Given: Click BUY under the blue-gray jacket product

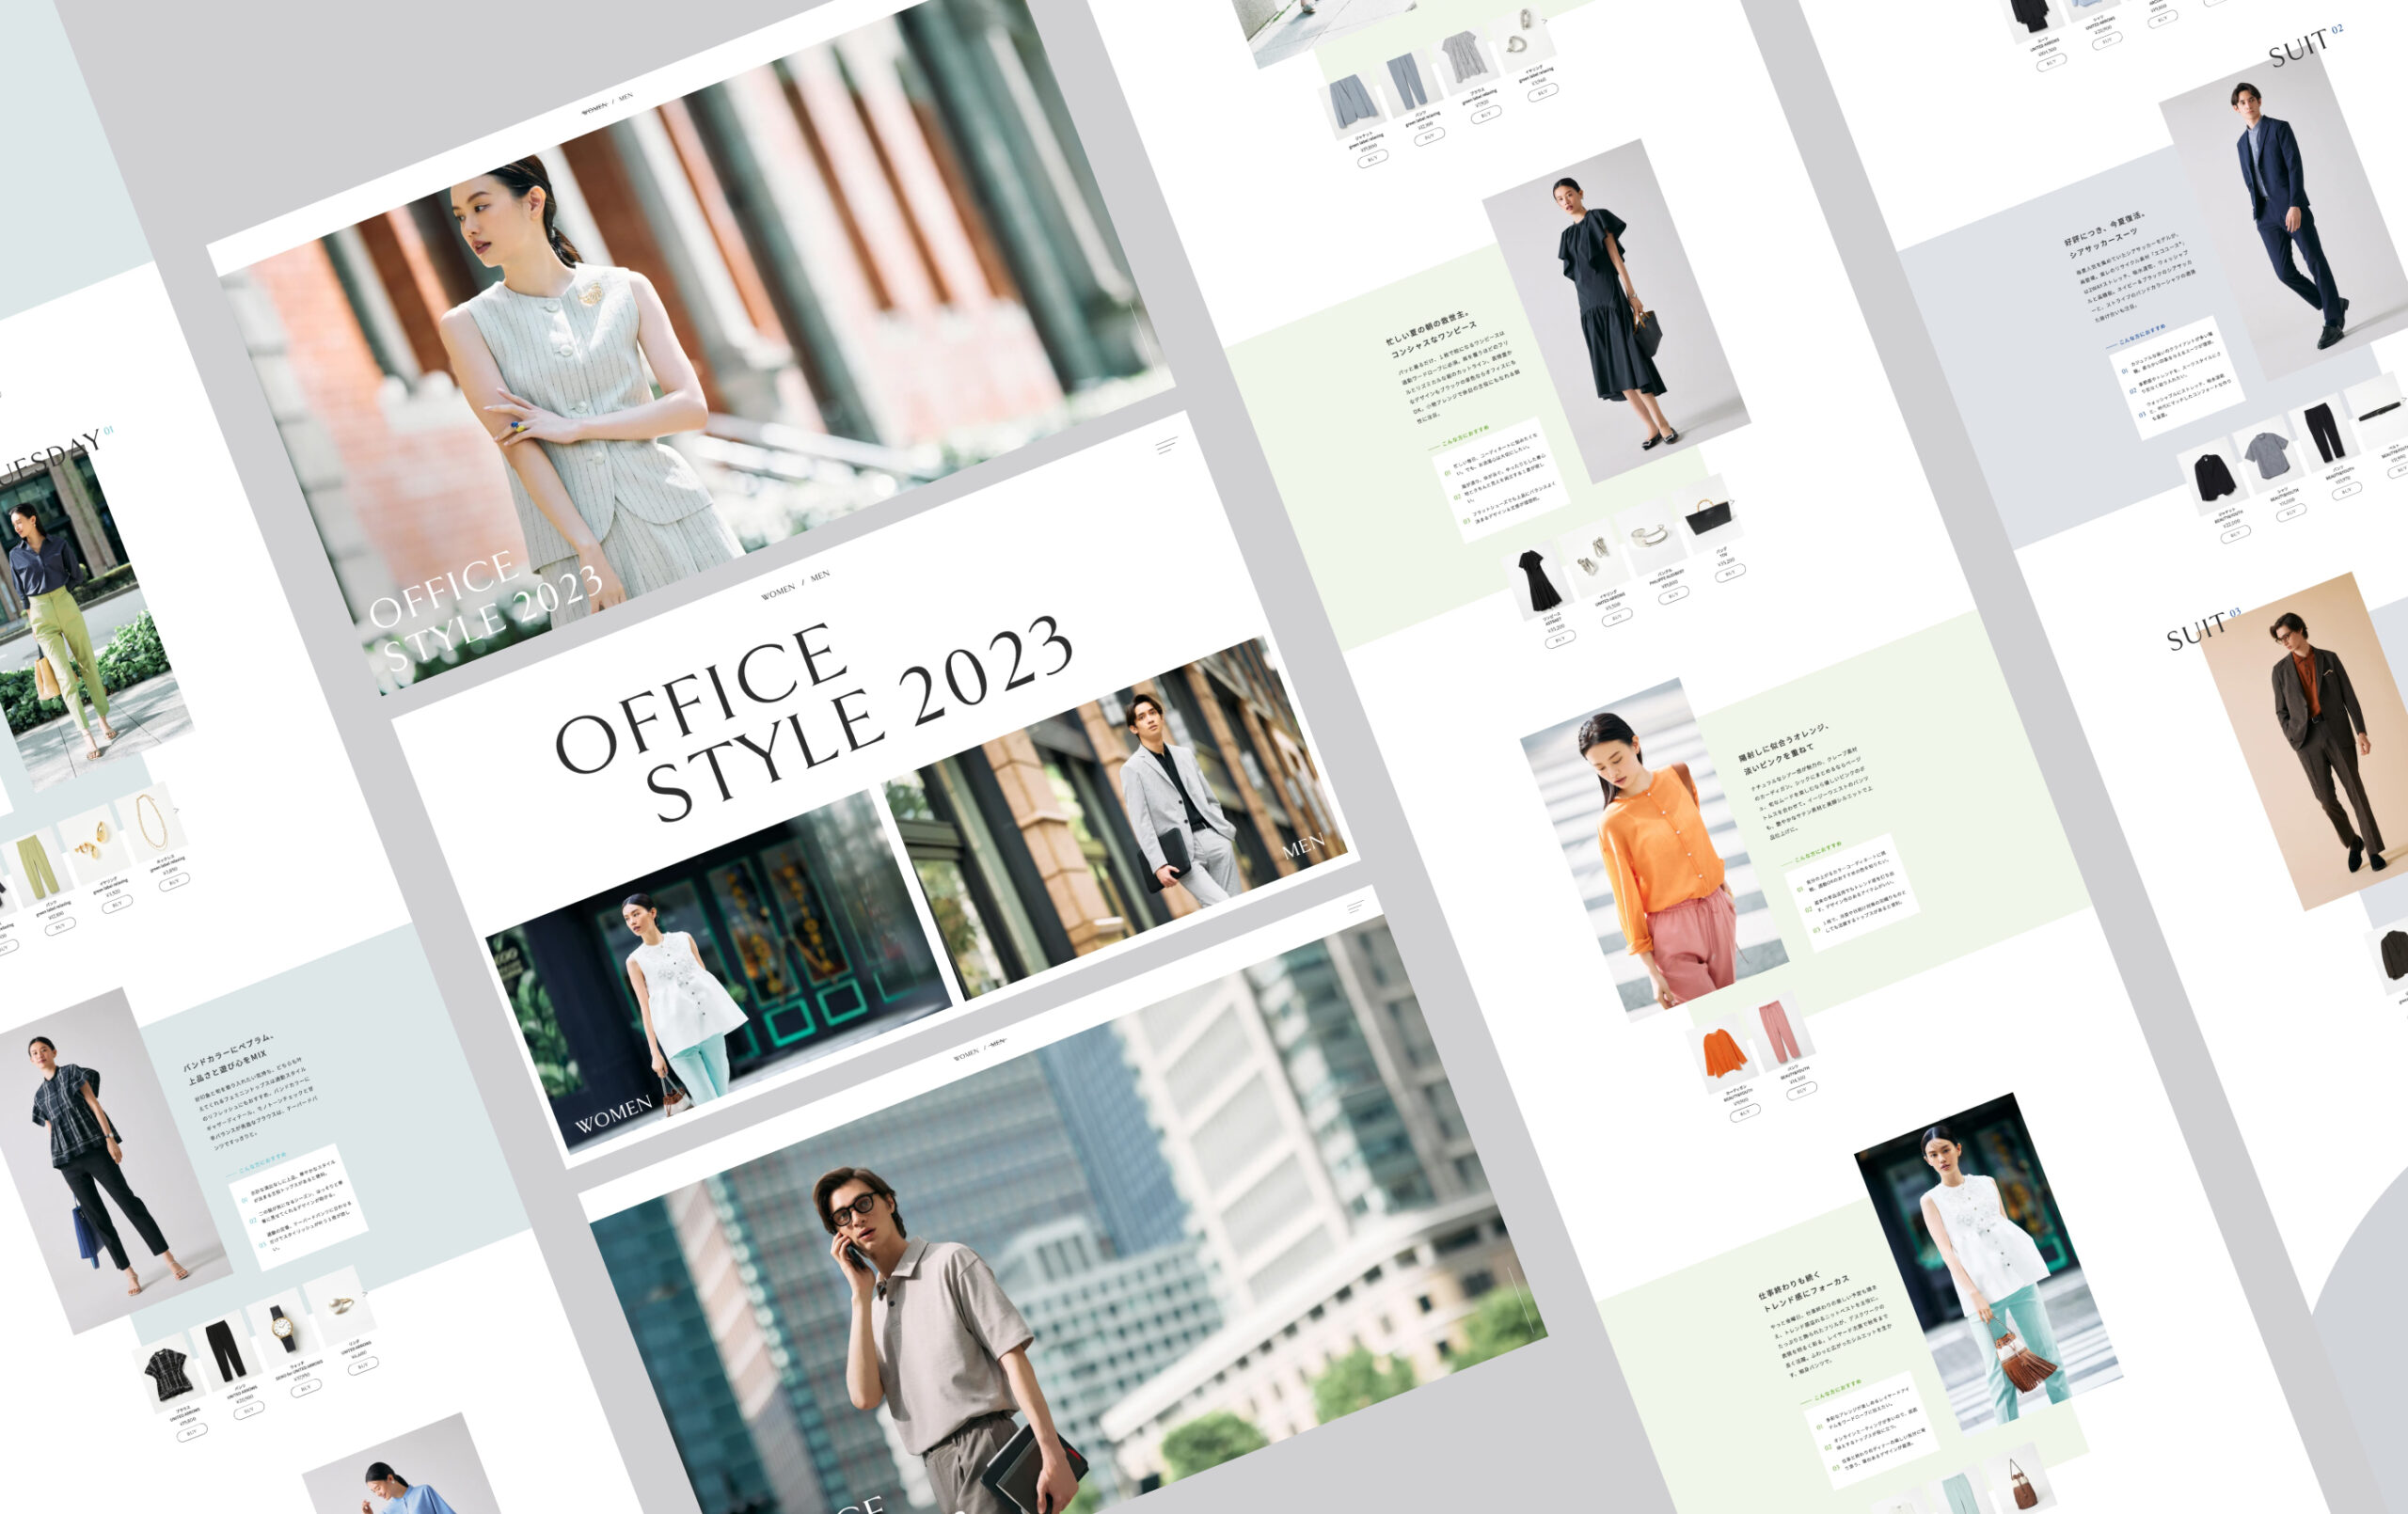Looking at the screenshot, I should (1372, 158).
